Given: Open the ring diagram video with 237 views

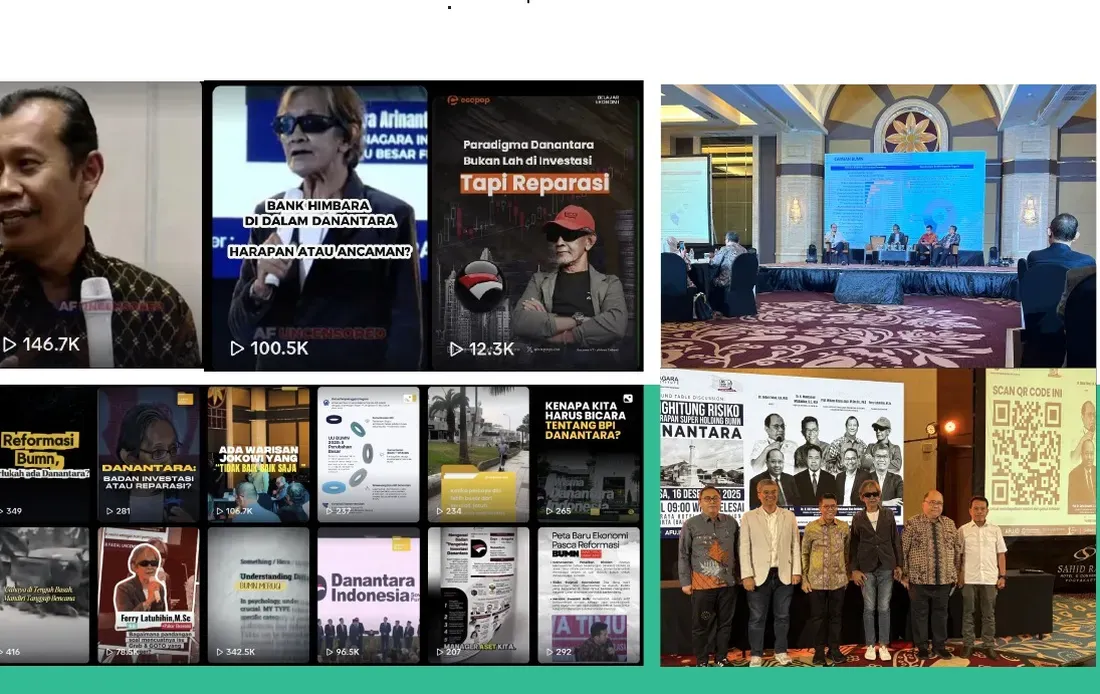Looking at the screenshot, I should 368,454.
